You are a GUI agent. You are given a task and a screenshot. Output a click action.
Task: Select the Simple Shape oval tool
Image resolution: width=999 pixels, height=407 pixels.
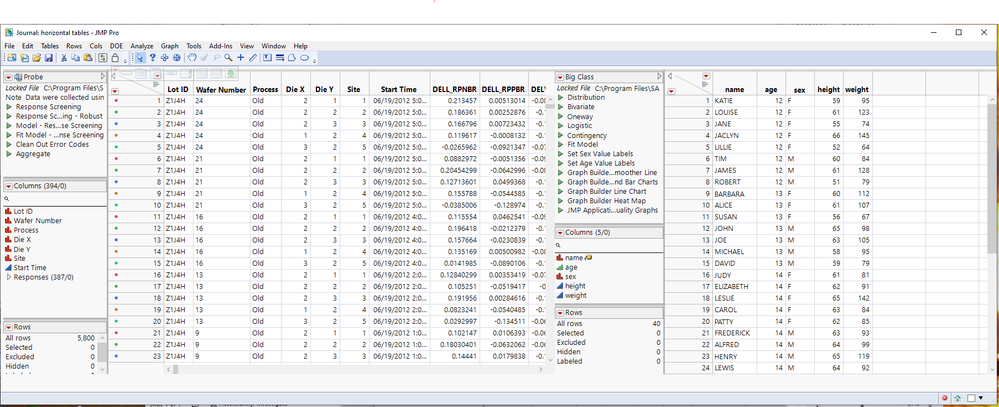pyautogui.click(x=305, y=57)
